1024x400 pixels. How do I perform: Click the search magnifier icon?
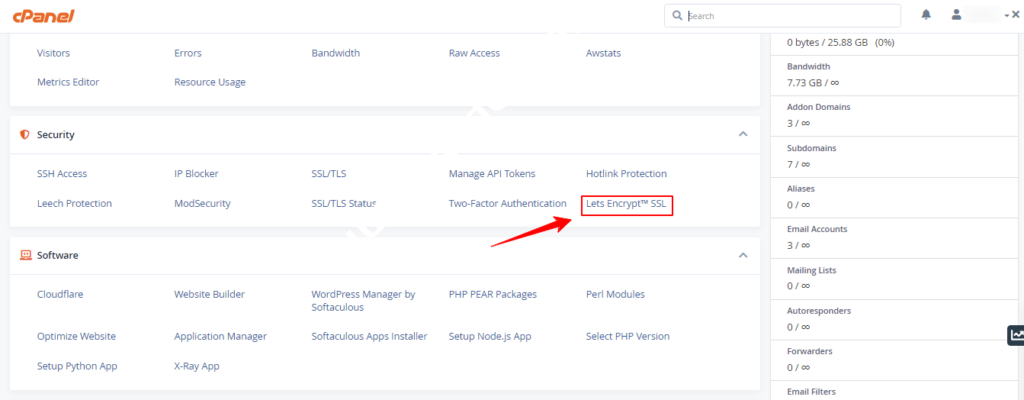(678, 16)
